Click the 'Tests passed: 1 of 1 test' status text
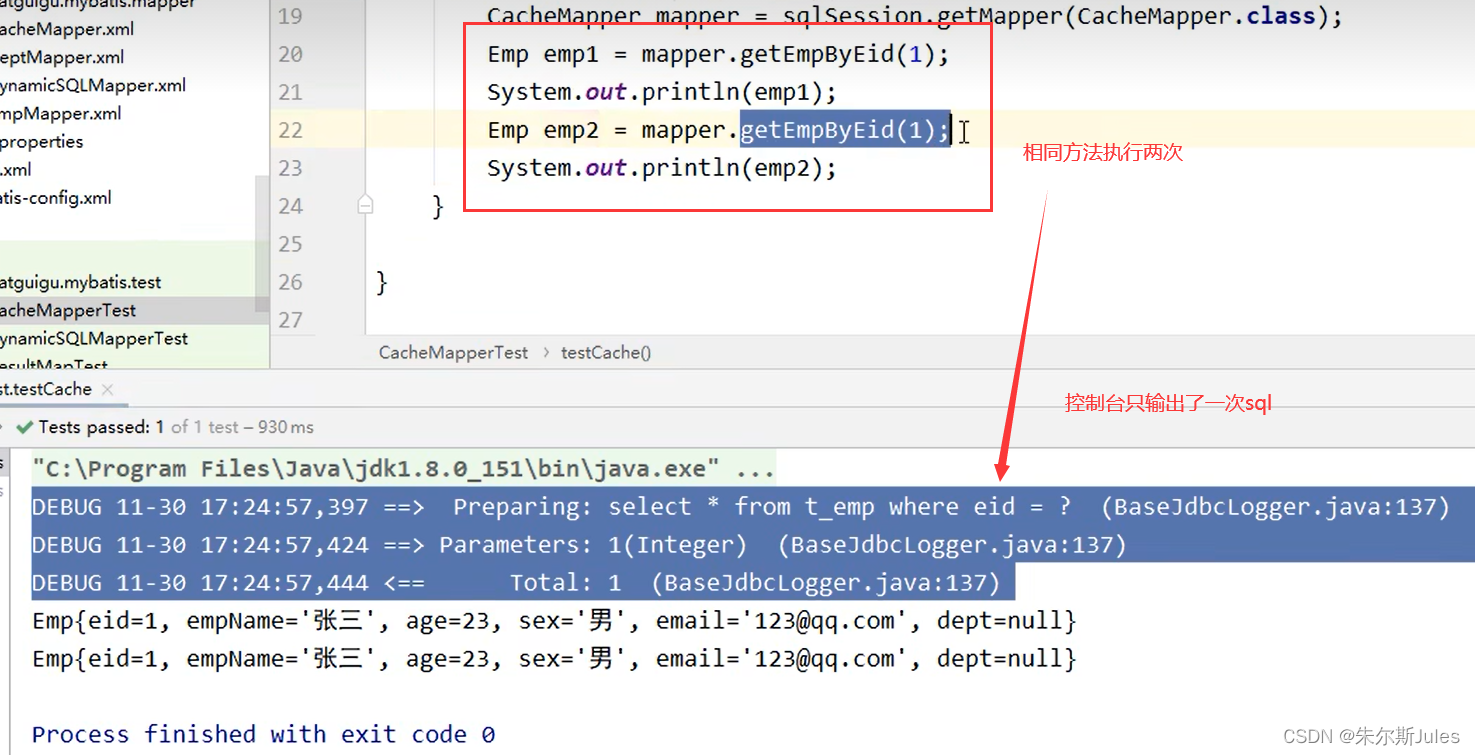The width and height of the screenshot is (1475, 755). 176,427
